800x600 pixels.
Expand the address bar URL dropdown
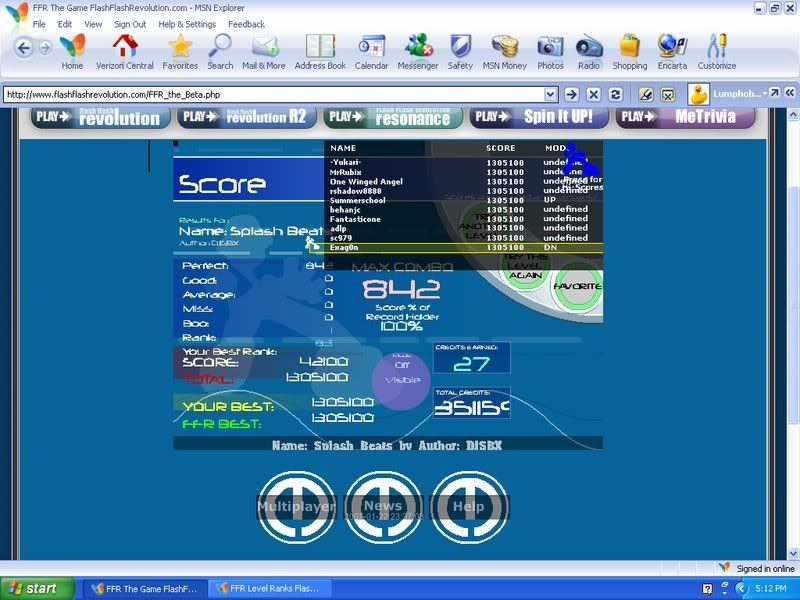click(x=550, y=94)
